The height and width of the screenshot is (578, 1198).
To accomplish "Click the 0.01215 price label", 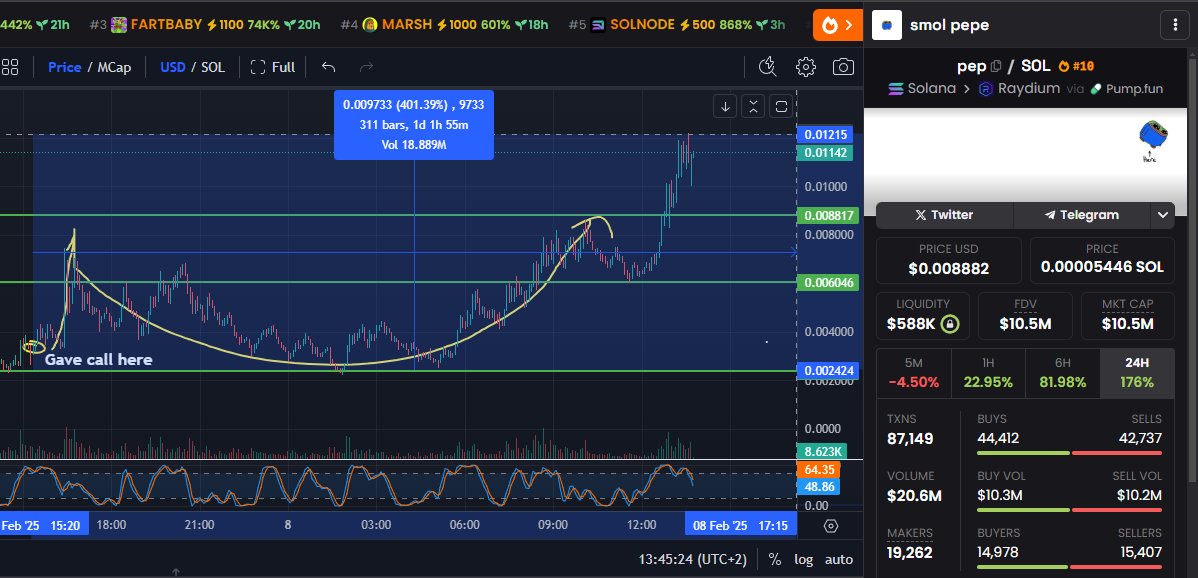I will [x=824, y=135].
